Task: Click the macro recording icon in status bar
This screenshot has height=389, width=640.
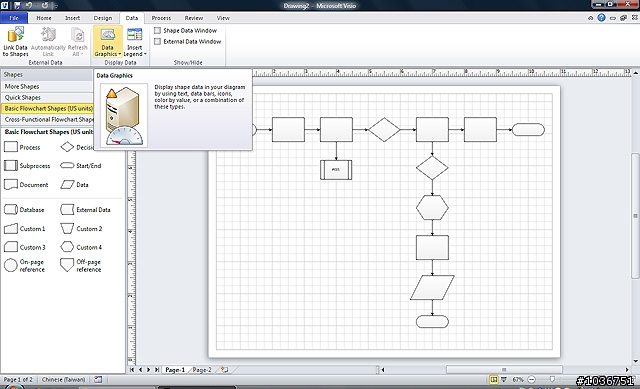Action: (98, 380)
